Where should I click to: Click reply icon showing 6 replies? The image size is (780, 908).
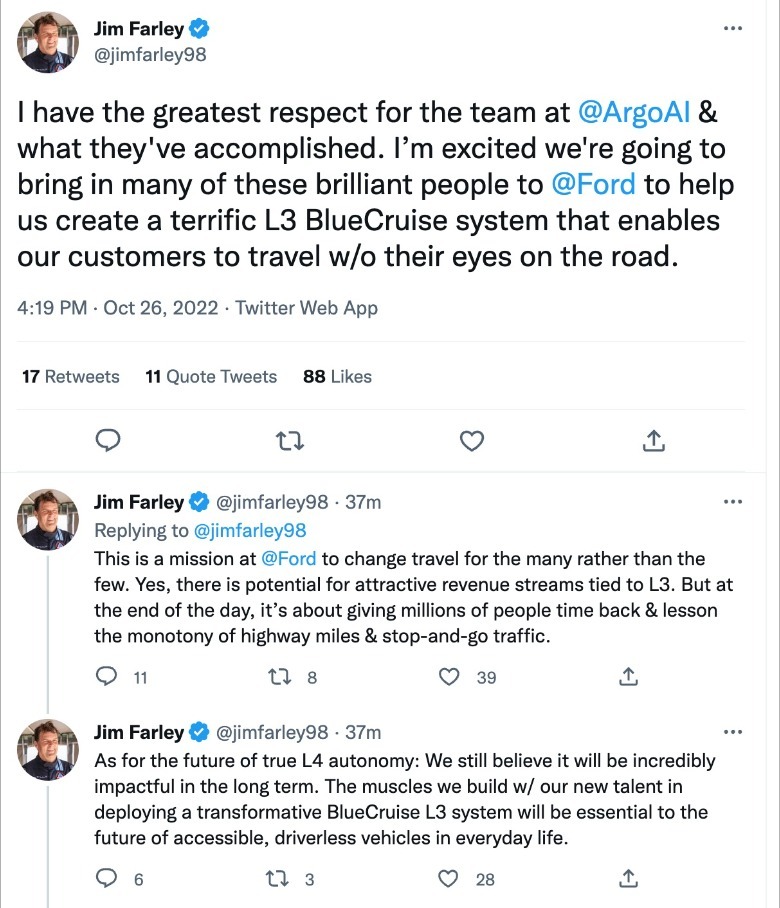[107, 879]
